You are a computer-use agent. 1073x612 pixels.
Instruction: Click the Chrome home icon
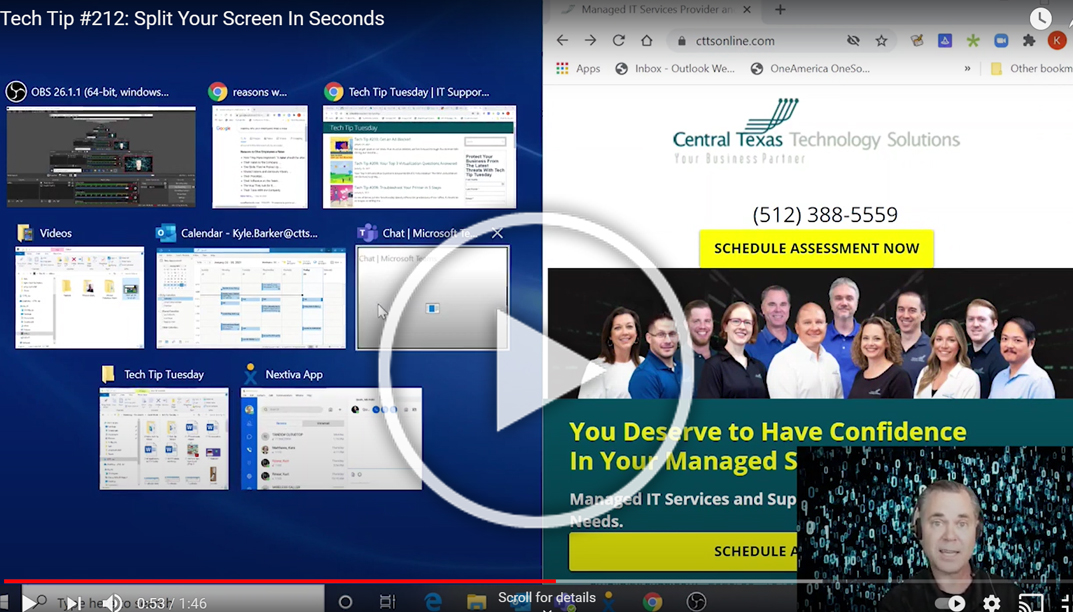coord(647,40)
